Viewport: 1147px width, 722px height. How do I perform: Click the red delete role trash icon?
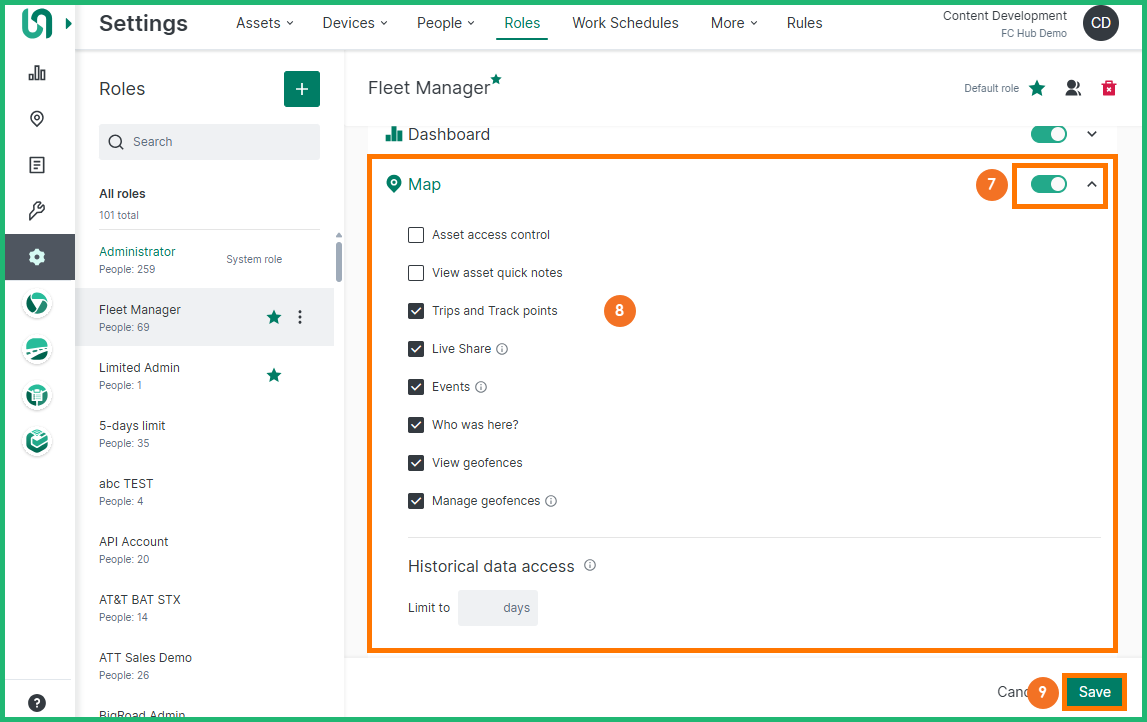(1108, 88)
